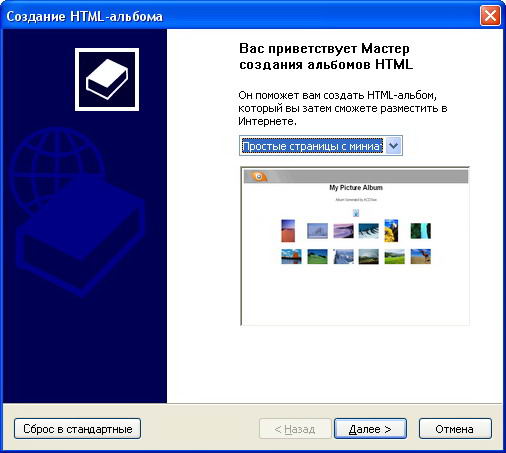
Task: Click the gray header bar of the preview
Action: point(356,176)
